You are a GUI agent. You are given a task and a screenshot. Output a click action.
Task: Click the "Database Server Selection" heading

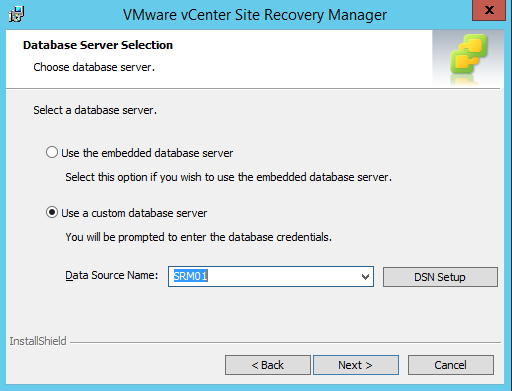click(98, 45)
